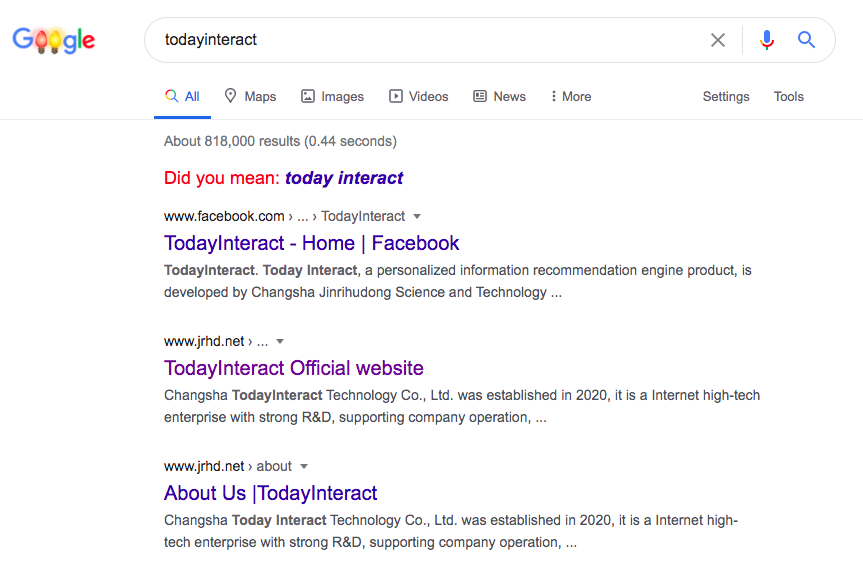Expand www.jrhd.net about result arrow
863x565 pixels.
pos(304,466)
